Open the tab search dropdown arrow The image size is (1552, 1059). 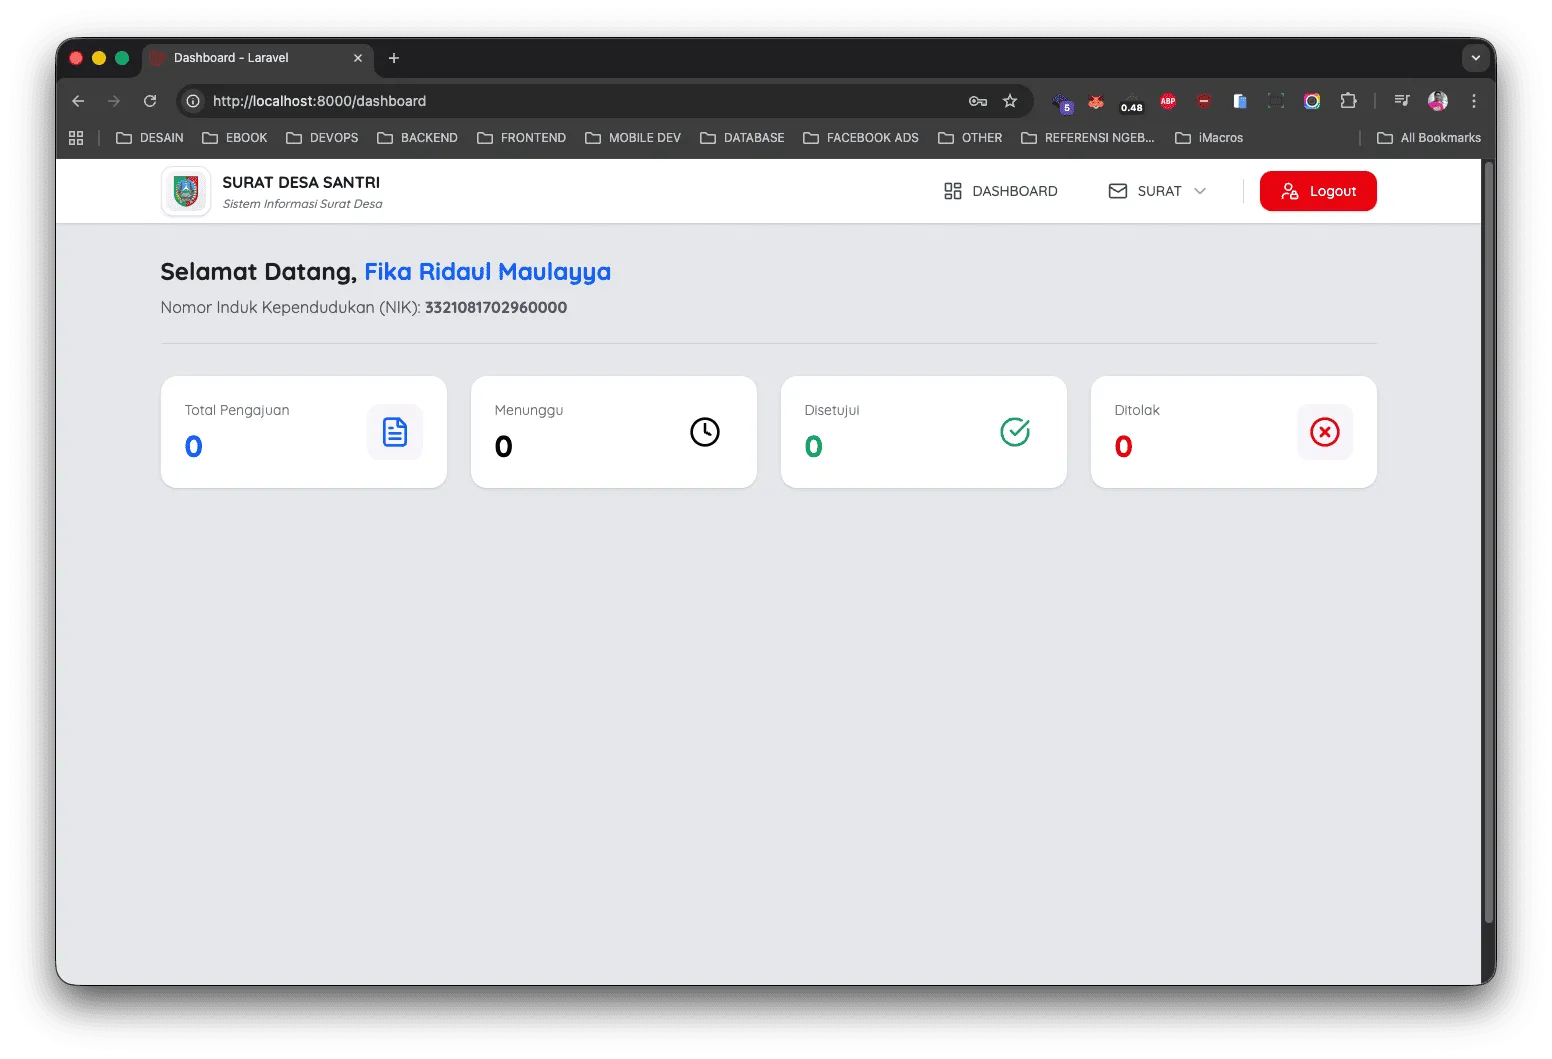1476,58
